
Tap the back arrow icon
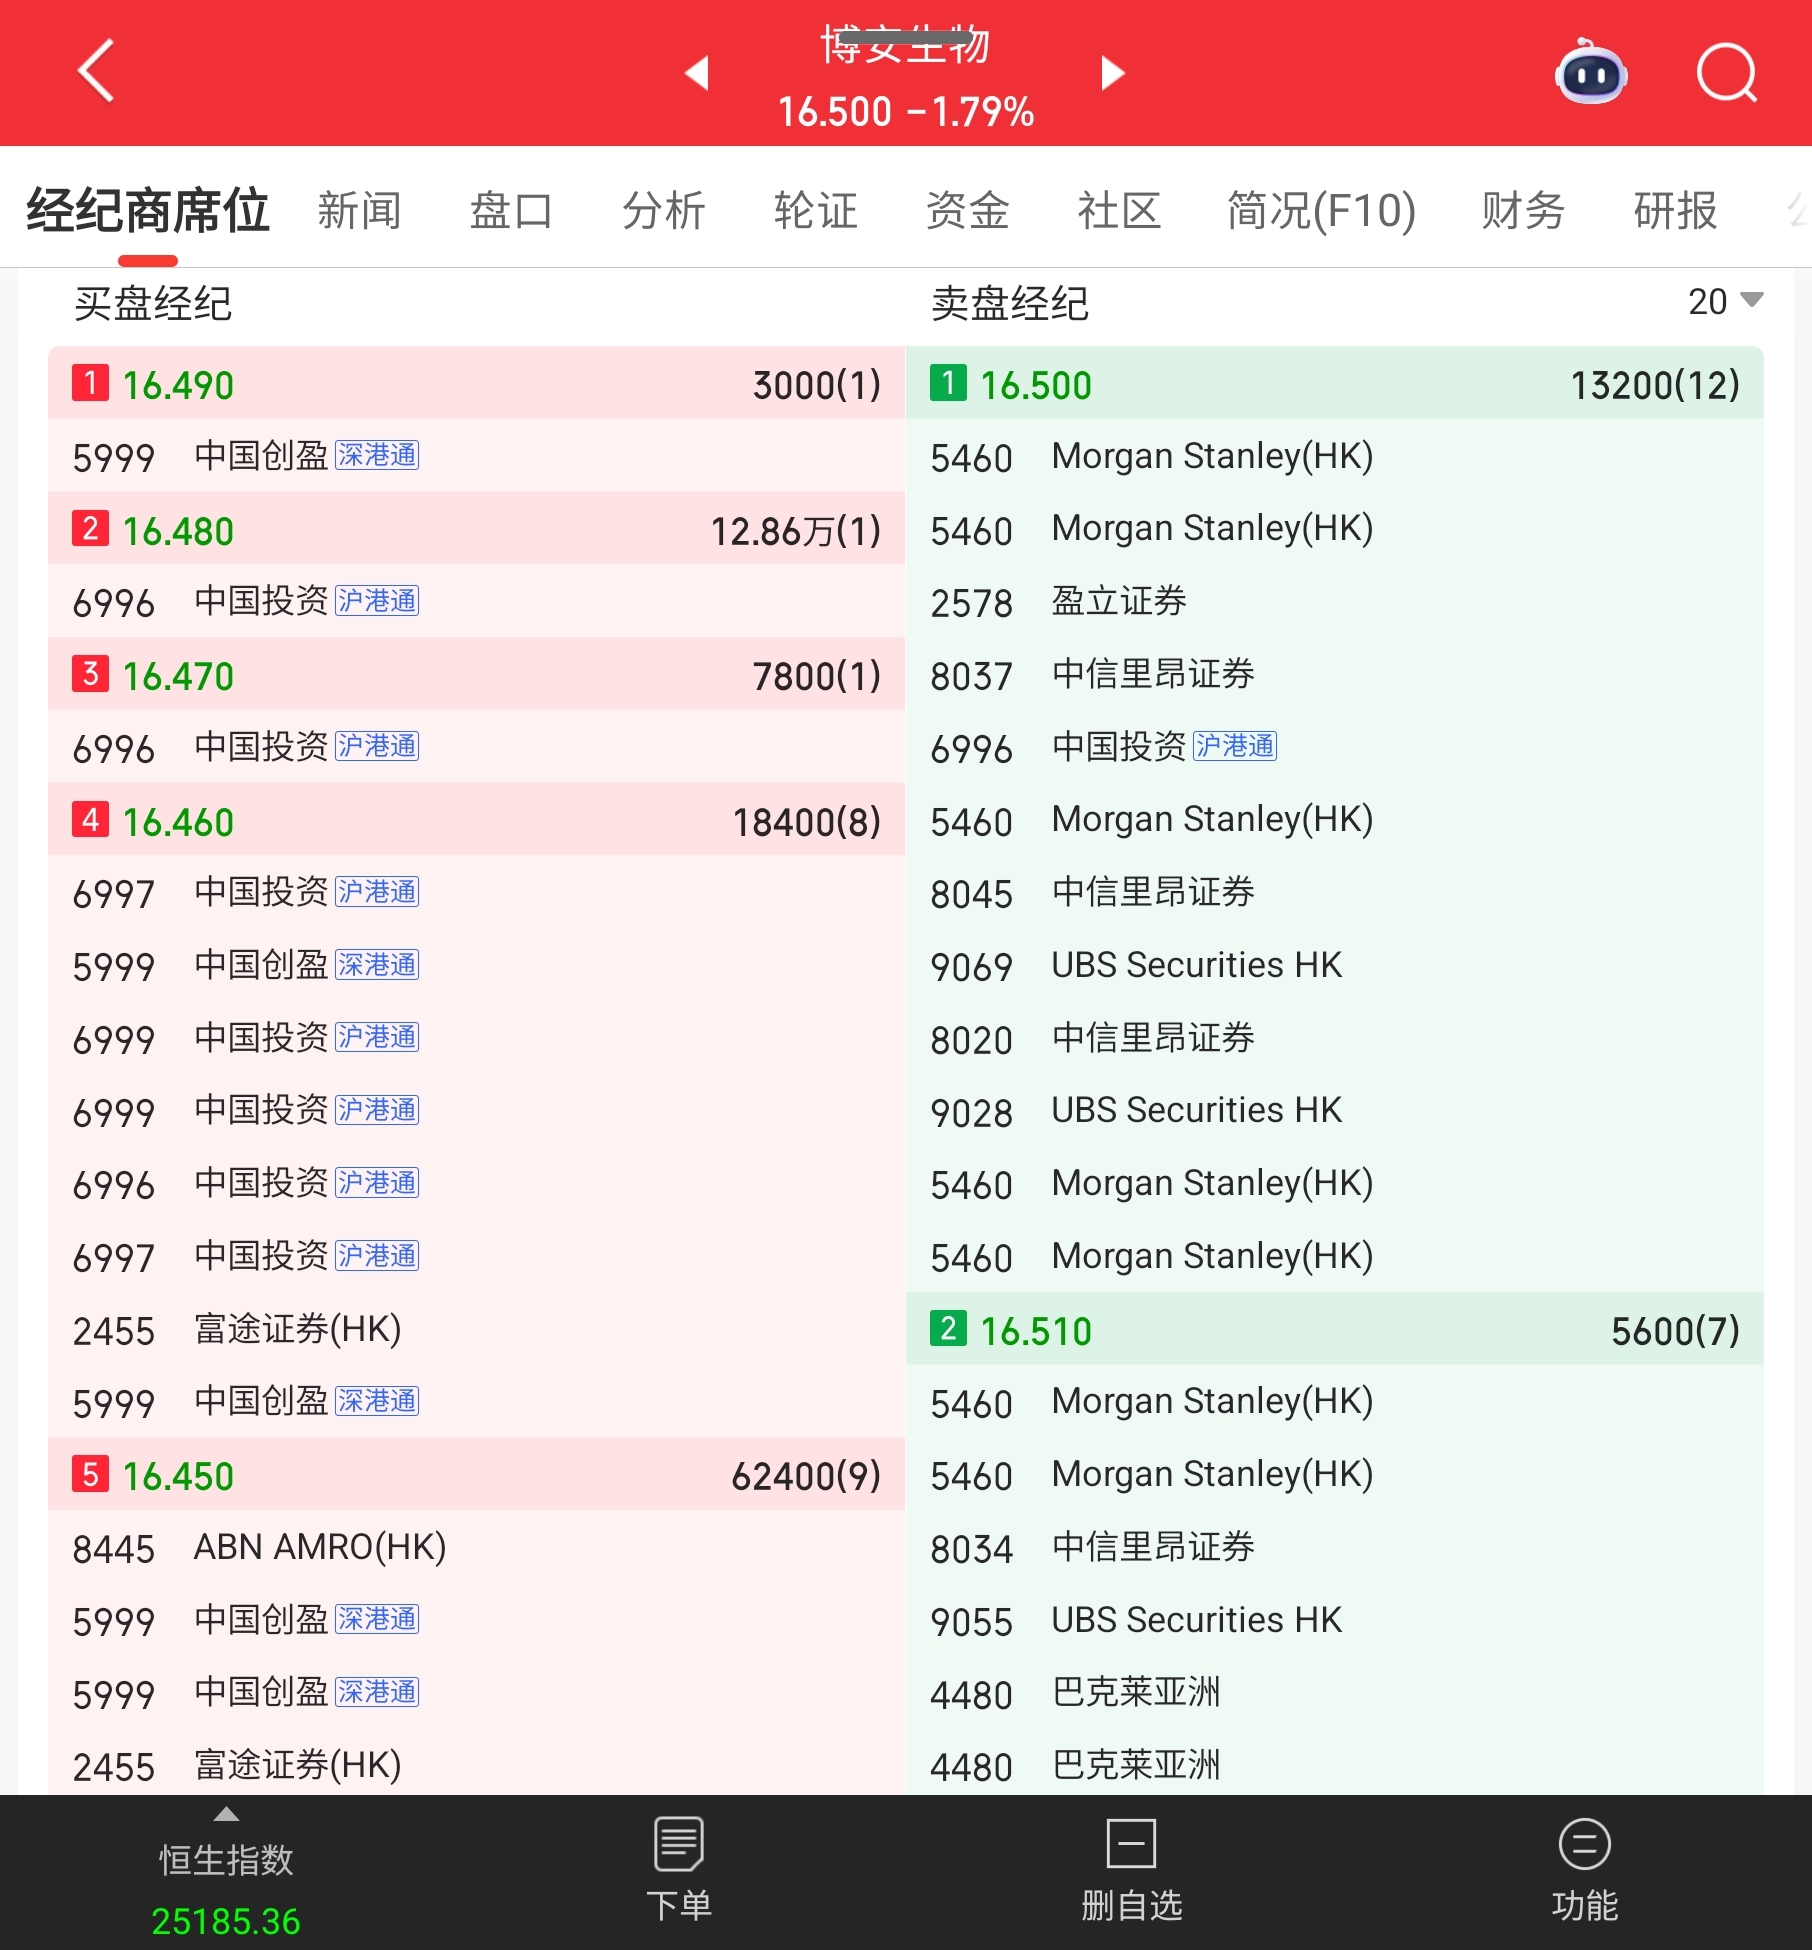[96, 71]
